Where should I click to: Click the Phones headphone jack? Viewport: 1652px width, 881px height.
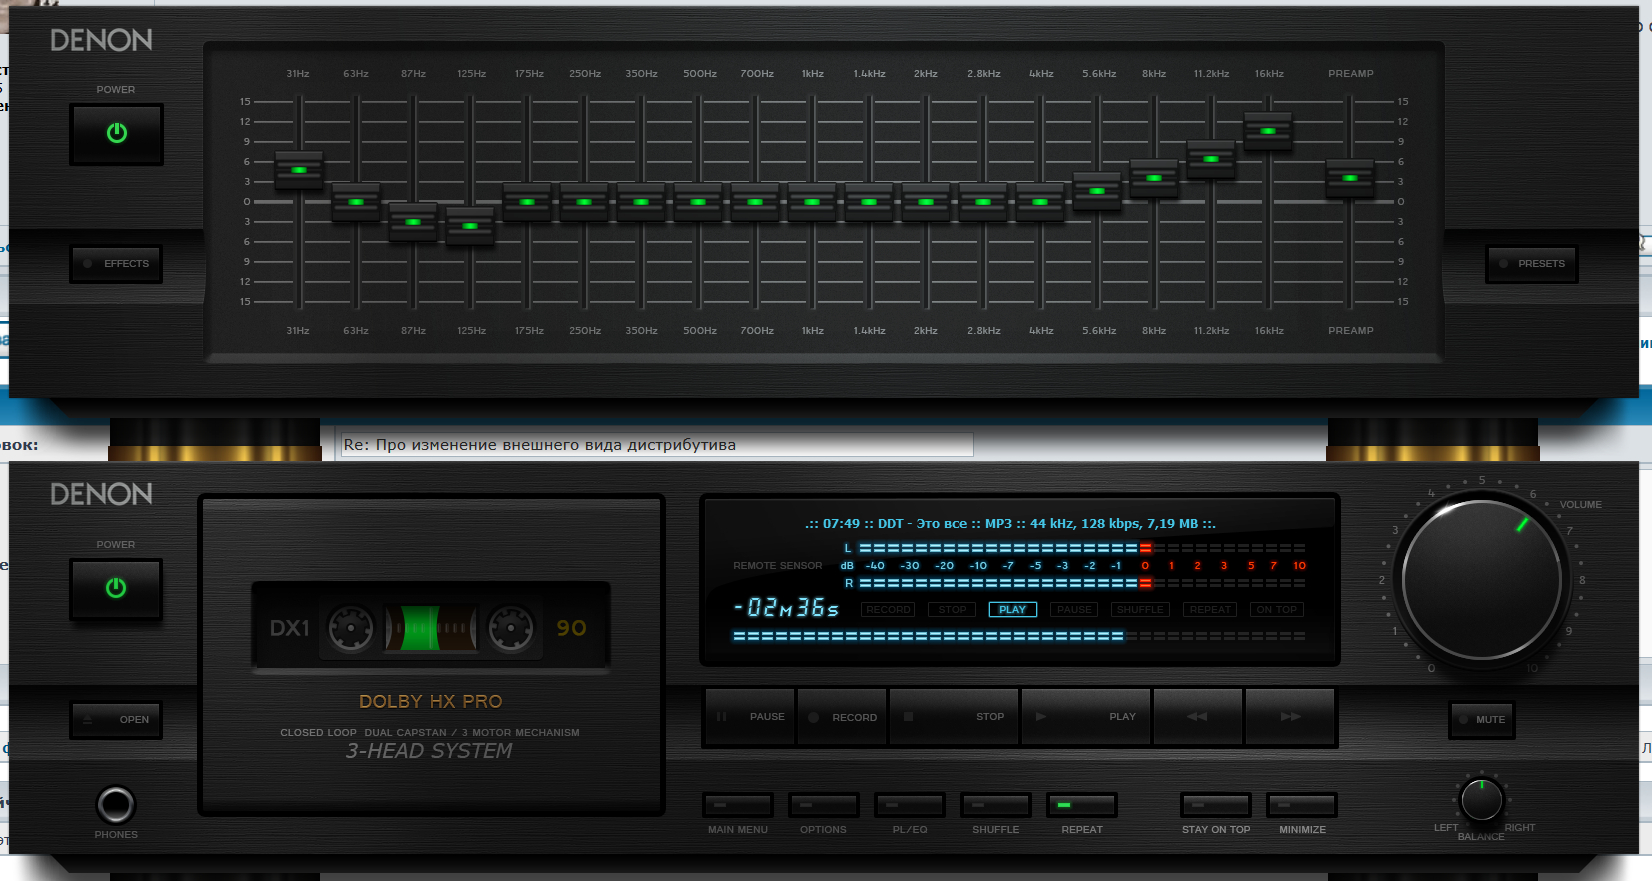coord(116,805)
